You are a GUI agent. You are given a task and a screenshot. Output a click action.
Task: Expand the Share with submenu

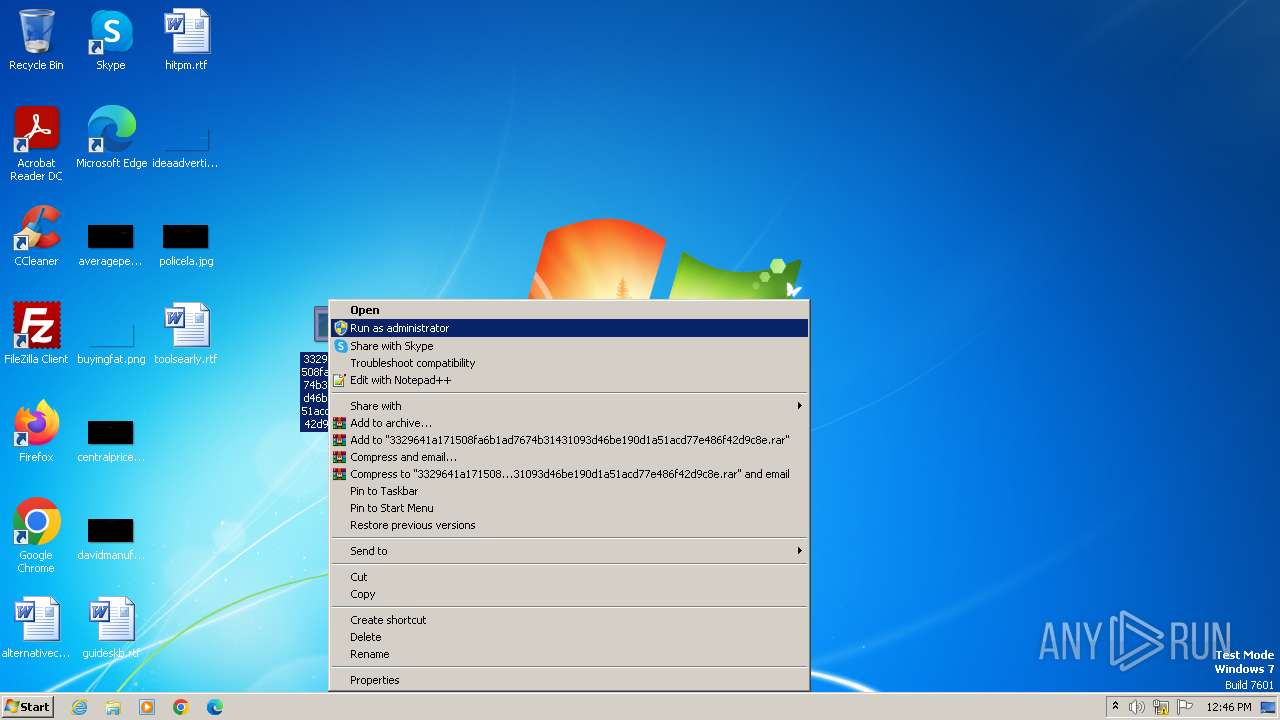[569, 406]
